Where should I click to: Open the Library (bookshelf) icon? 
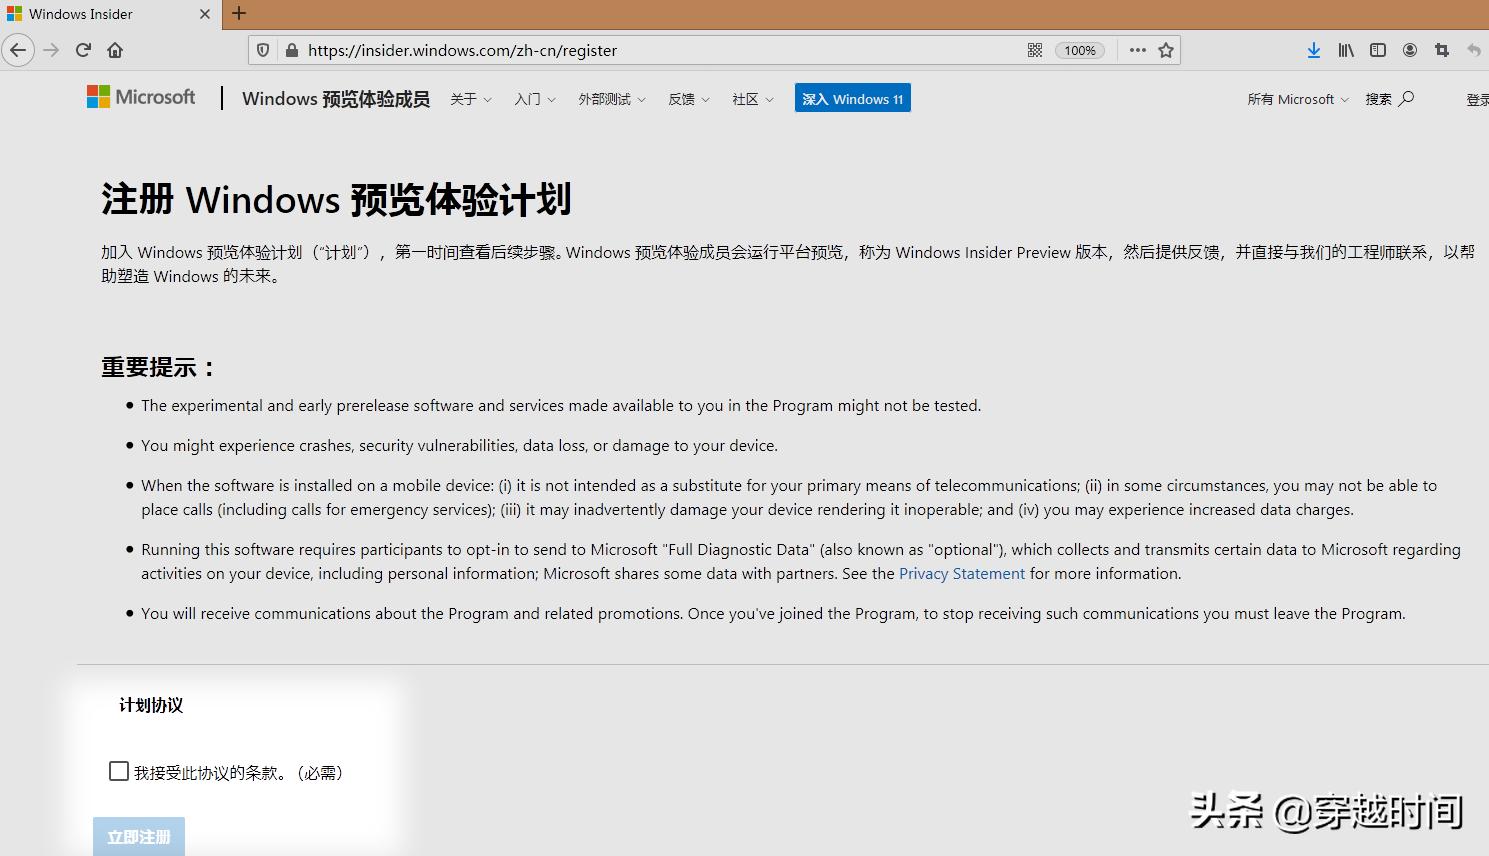[1345, 49]
